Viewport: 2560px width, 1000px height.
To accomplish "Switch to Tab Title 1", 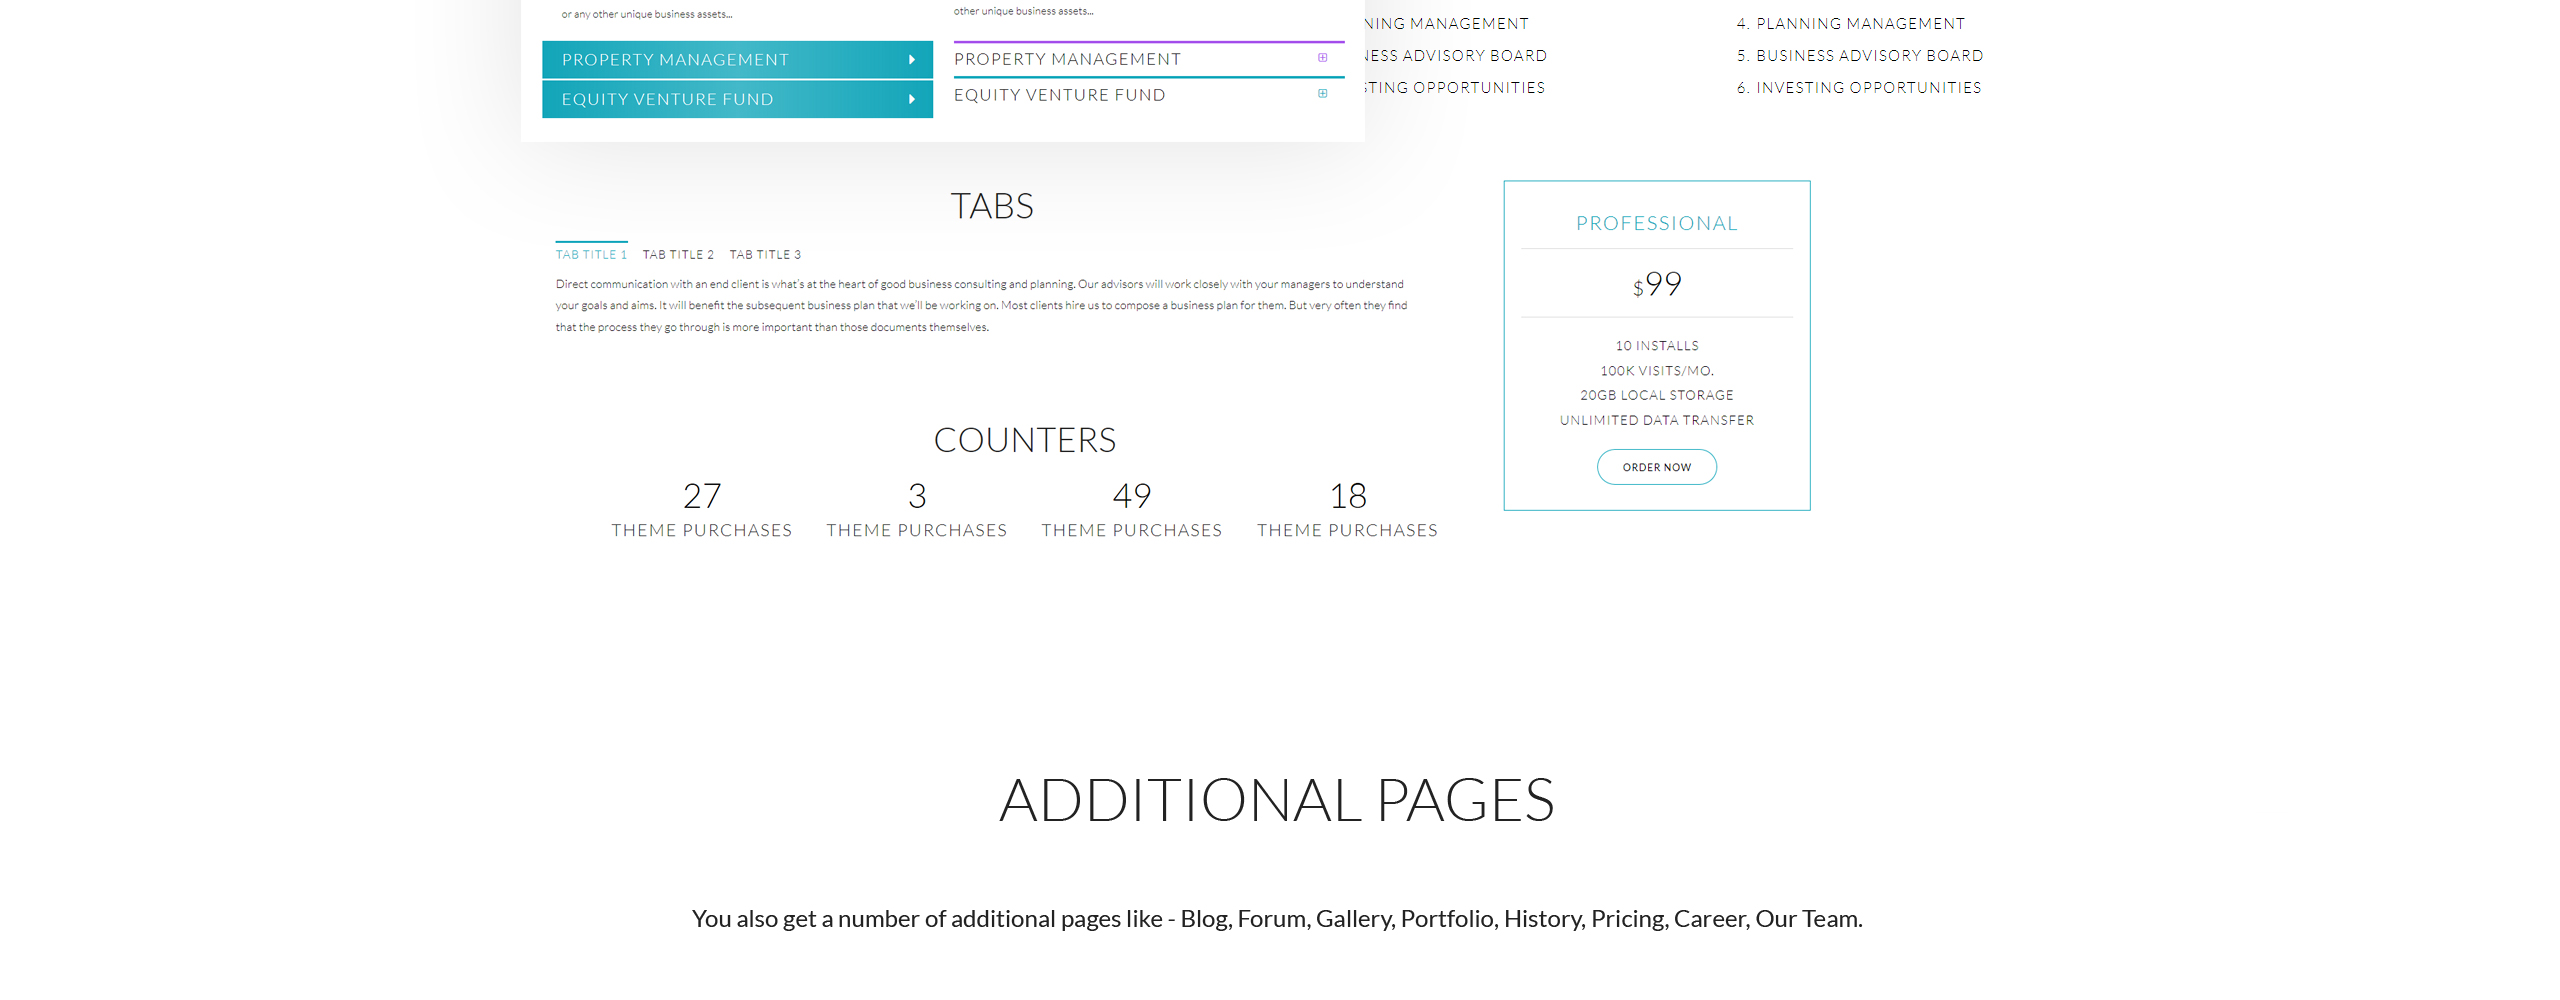I will [x=592, y=255].
